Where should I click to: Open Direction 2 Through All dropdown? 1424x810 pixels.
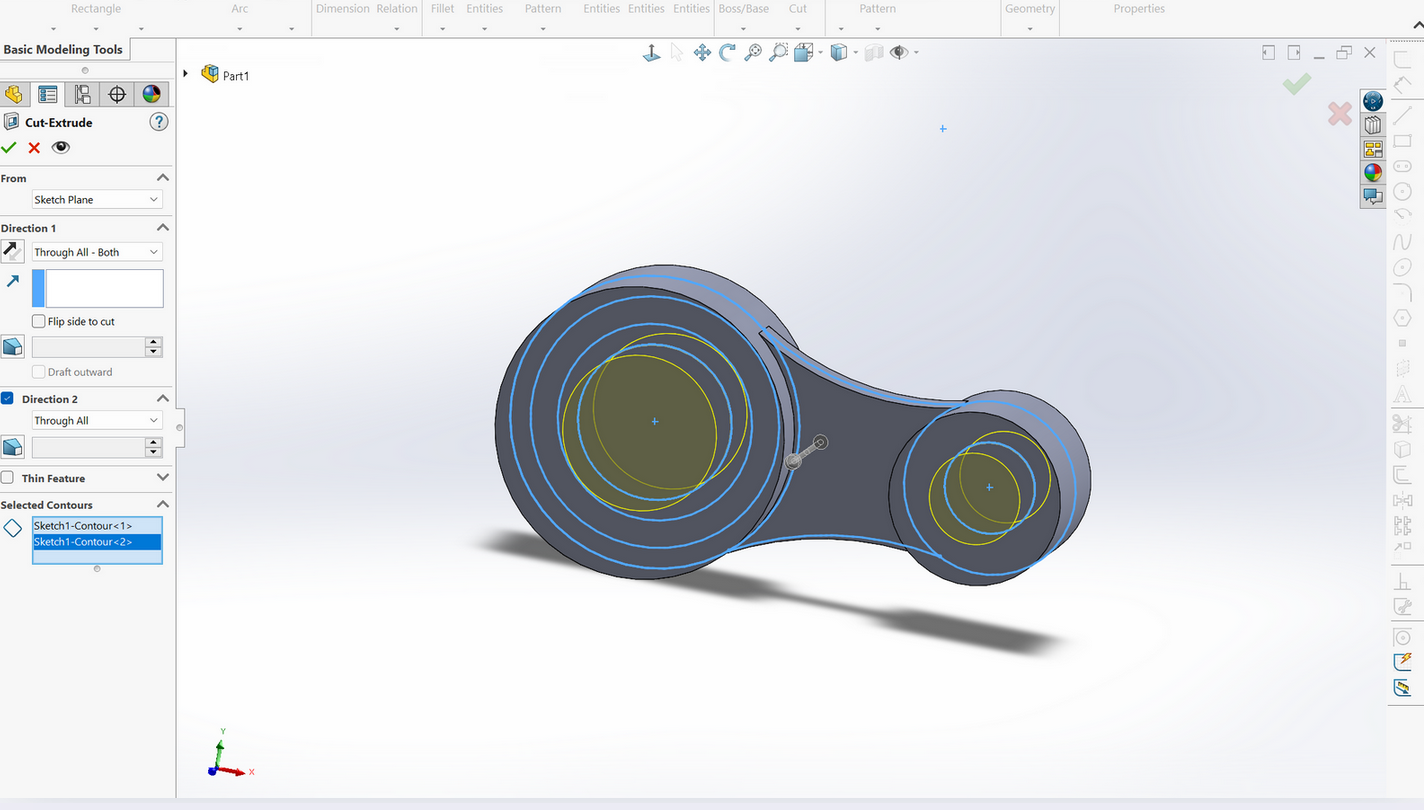(97, 421)
